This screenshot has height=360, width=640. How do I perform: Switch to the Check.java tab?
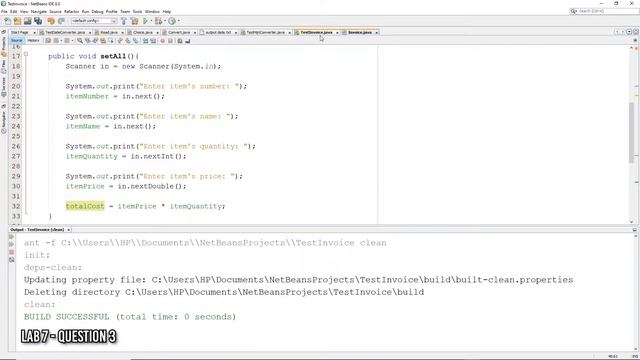143,32
